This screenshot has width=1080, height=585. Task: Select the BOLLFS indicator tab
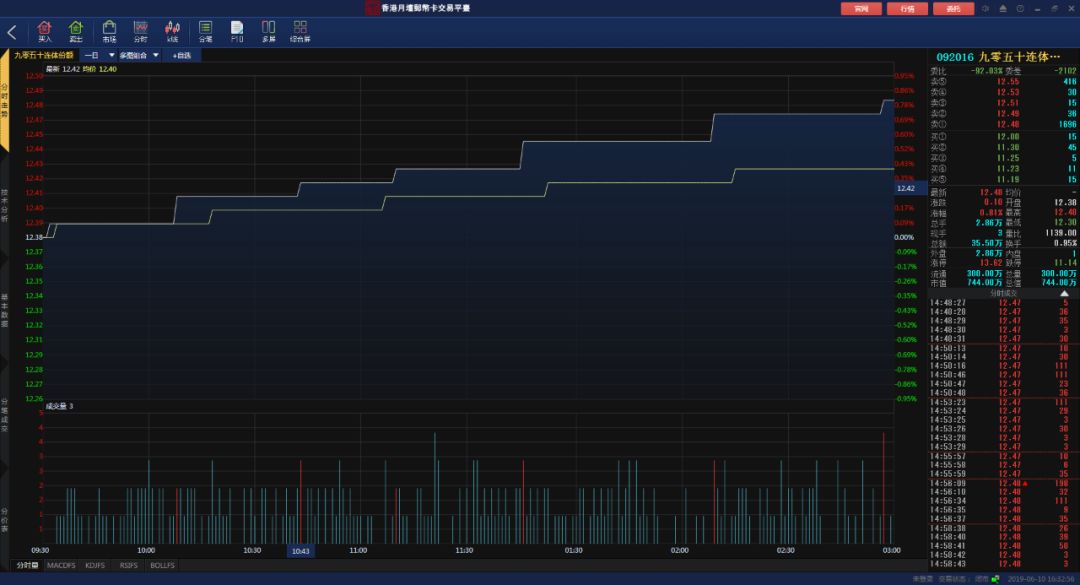click(163, 565)
